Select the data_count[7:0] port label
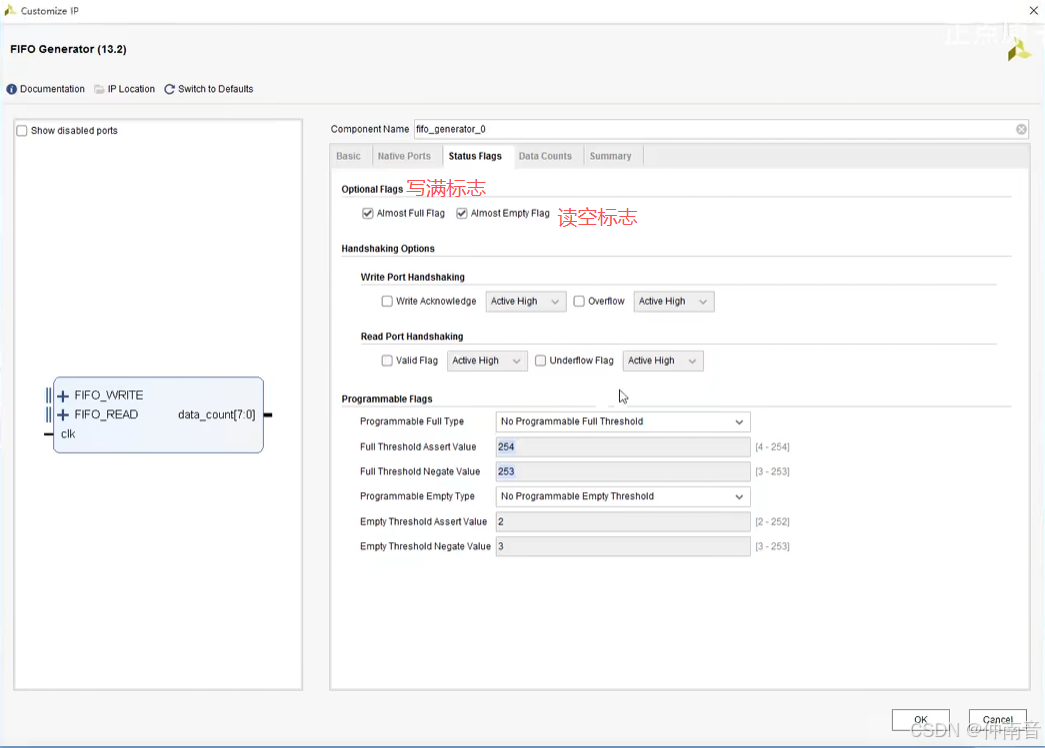The width and height of the screenshot is (1045, 748). pyautogui.click(x=217, y=415)
